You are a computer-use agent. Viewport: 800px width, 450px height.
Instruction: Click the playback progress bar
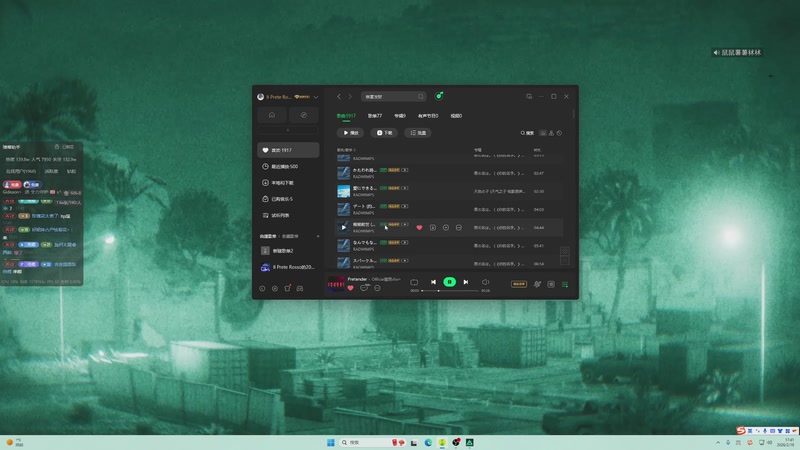[450, 291]
